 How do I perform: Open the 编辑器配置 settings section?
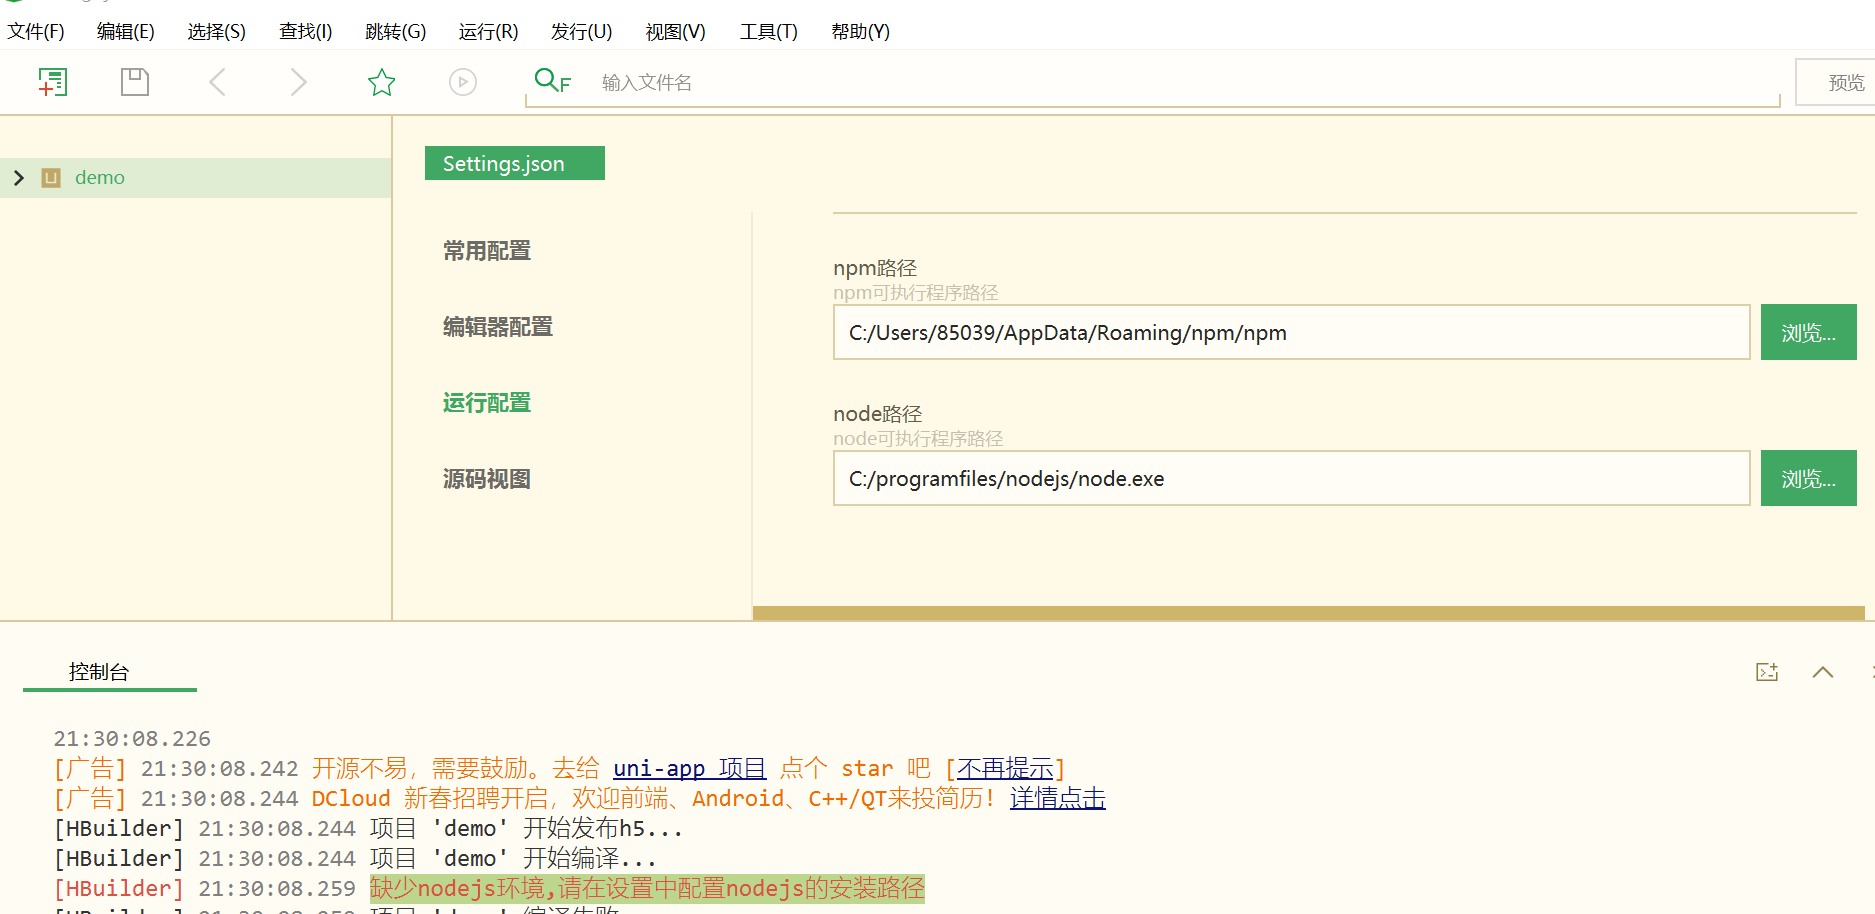point(498,327)
